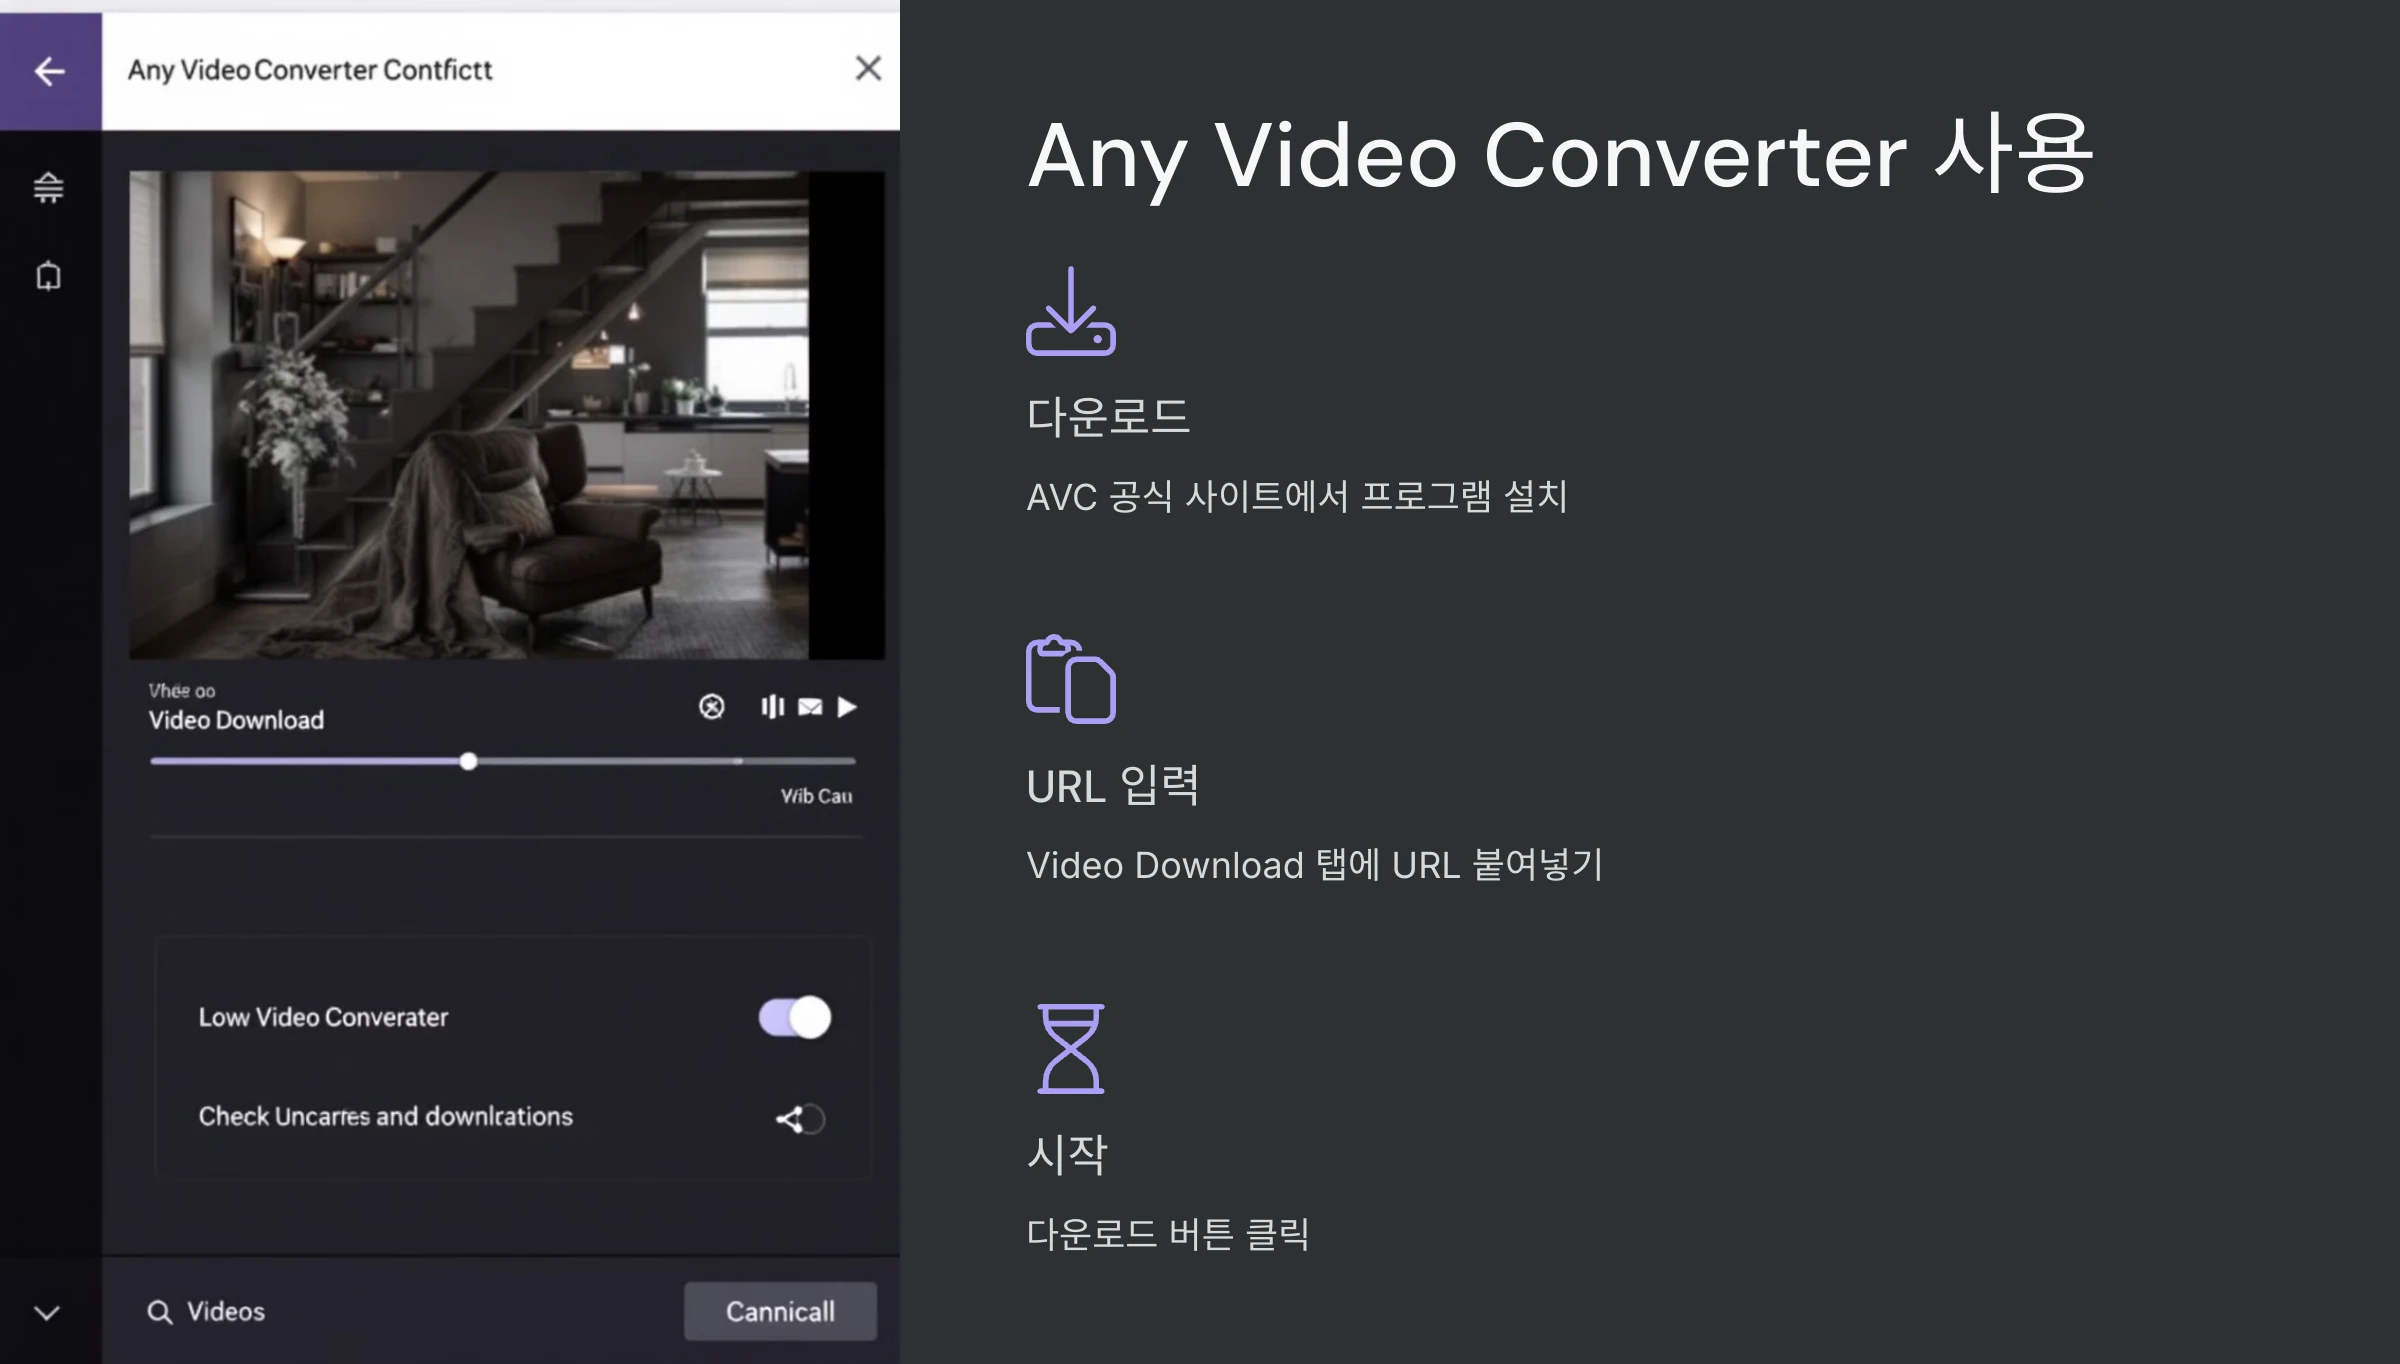The width and height of the screenshot is (2400, 1364).
Task: Open the bookmark icon in the sidebar
Action: [47, 274]
